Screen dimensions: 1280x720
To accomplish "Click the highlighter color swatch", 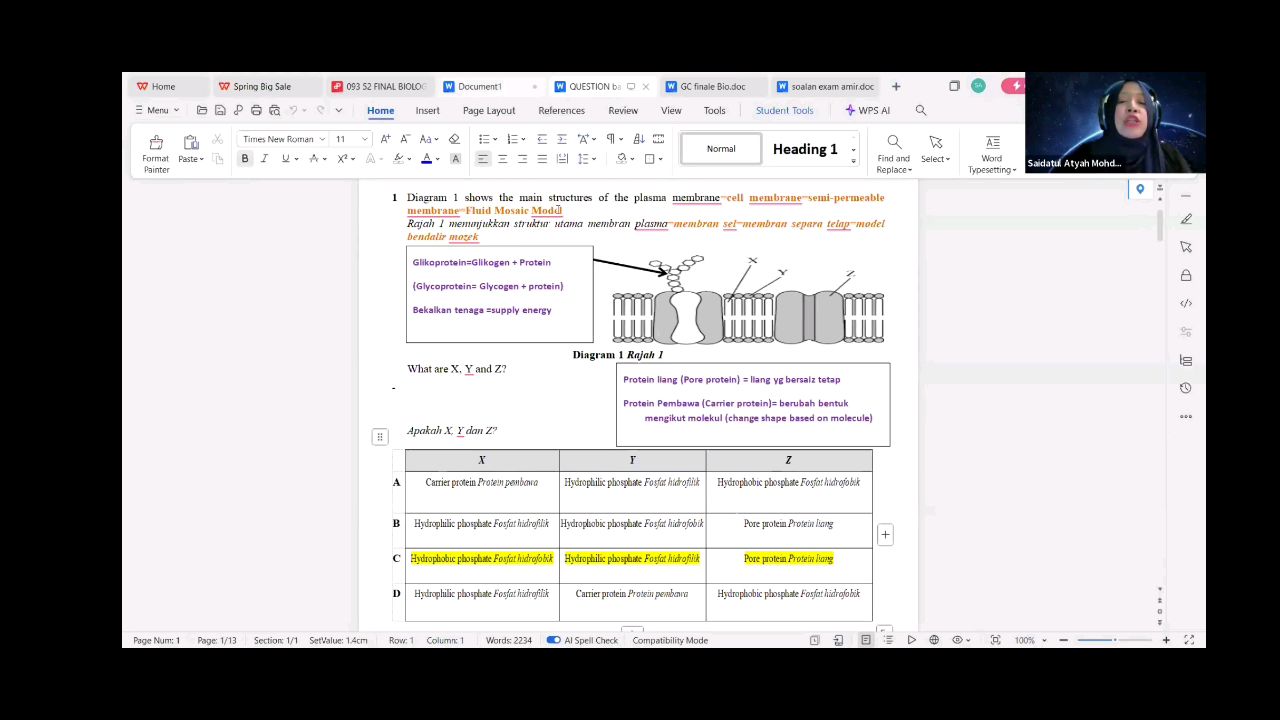I will [x=399, y=159].
